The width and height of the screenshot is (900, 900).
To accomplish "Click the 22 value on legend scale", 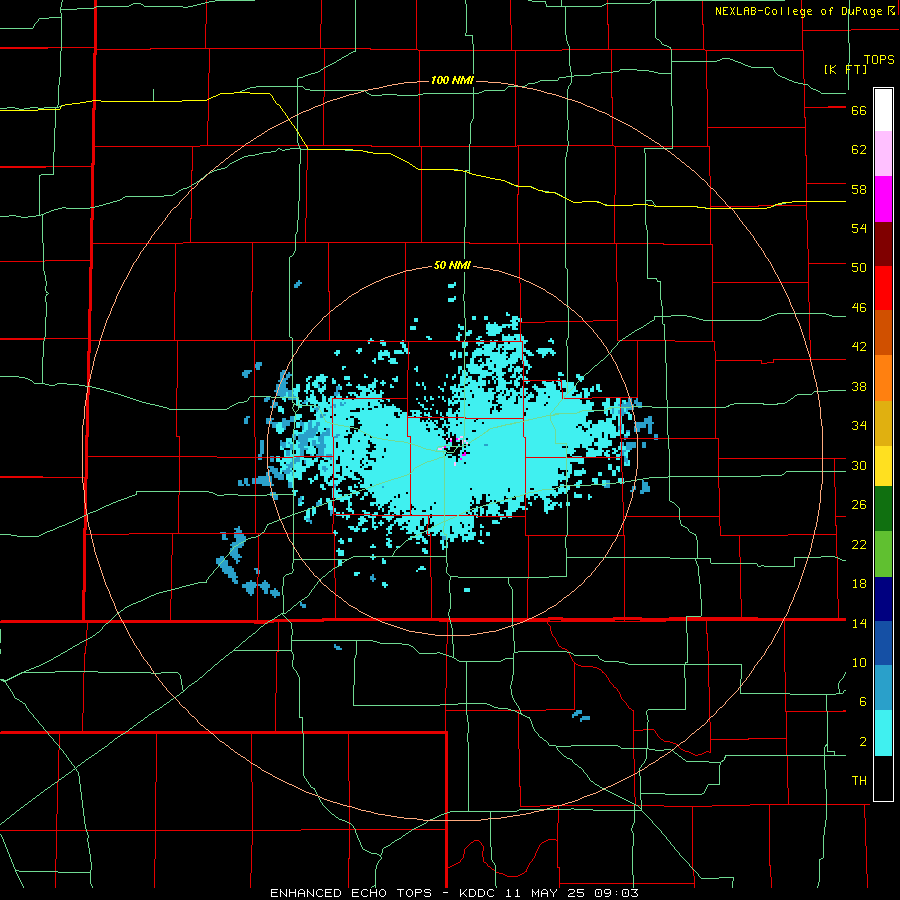I will click(859, 544).
